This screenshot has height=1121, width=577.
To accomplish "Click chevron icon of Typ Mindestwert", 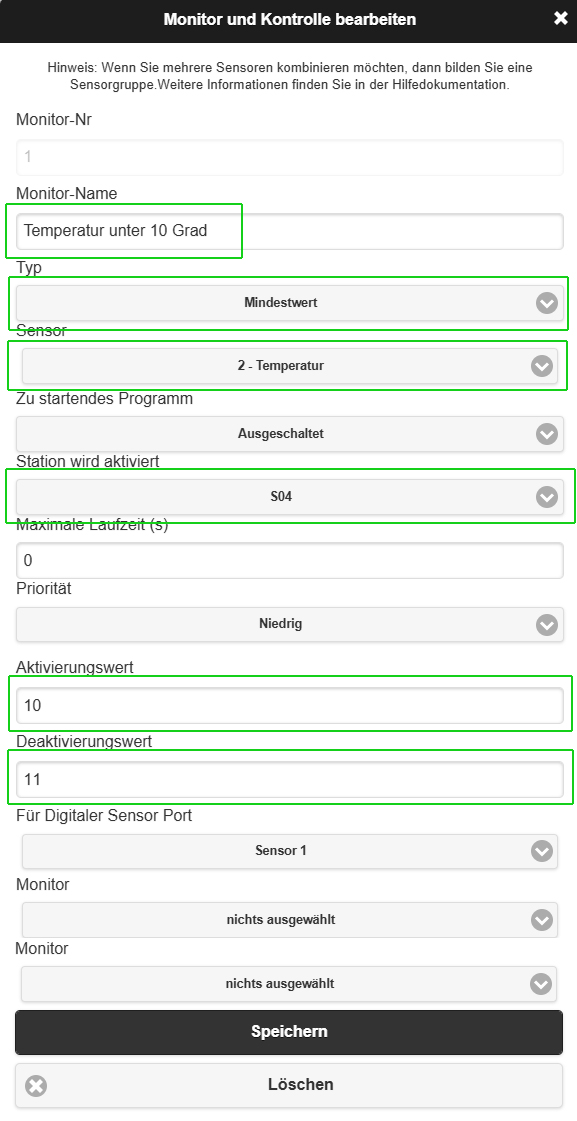I will [547, 303].
